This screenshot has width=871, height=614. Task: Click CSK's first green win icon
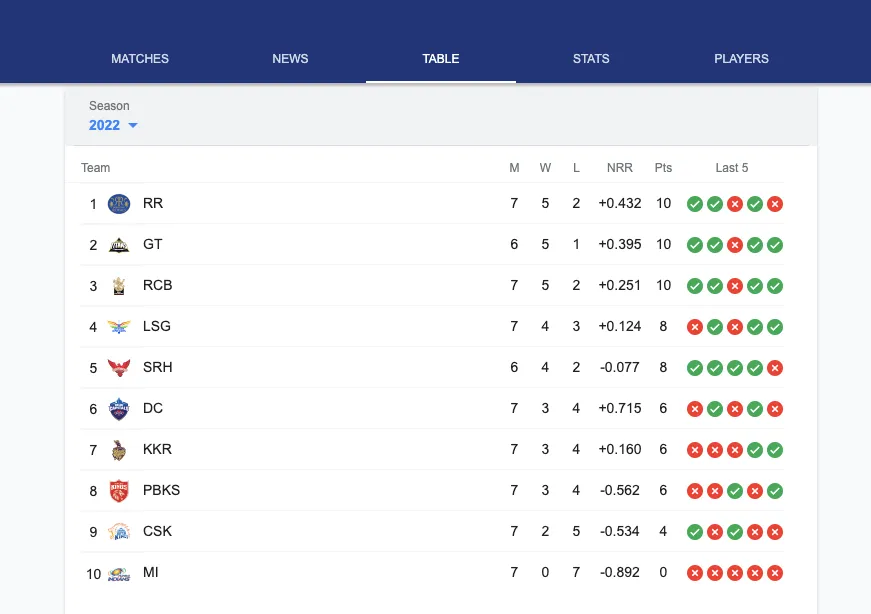(695, 532)
